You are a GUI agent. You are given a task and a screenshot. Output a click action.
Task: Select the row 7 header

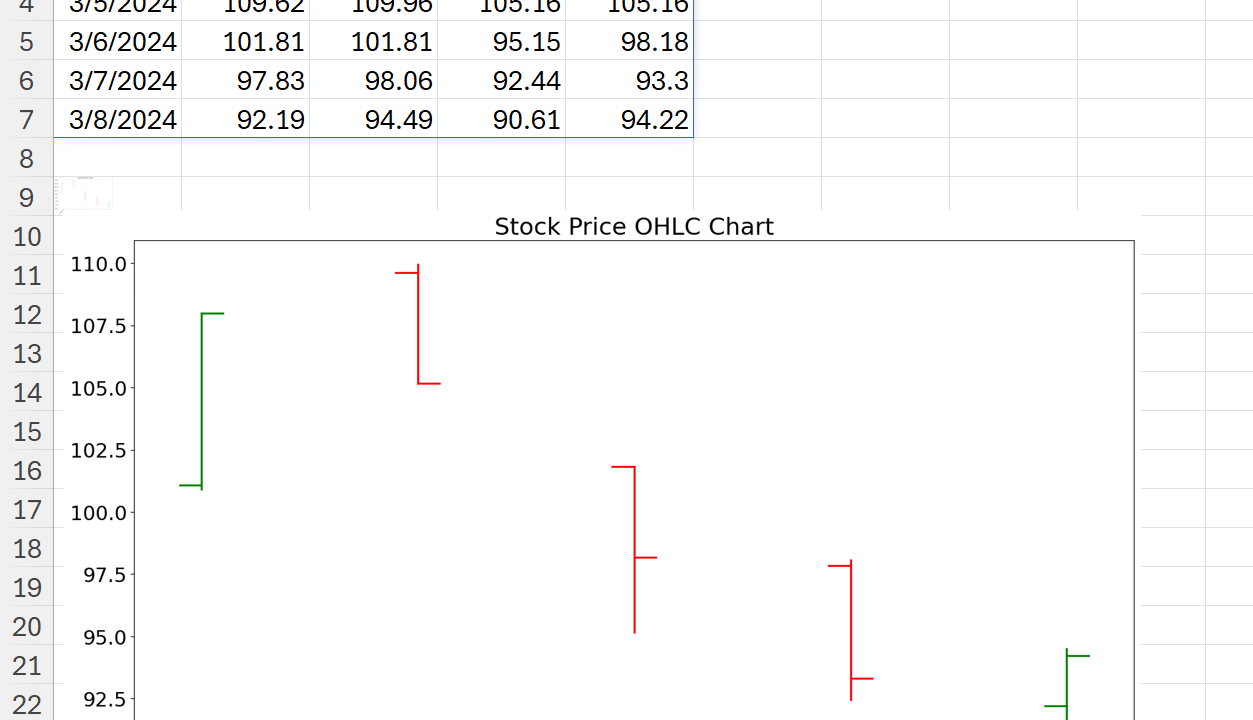(x=26, y=120)
